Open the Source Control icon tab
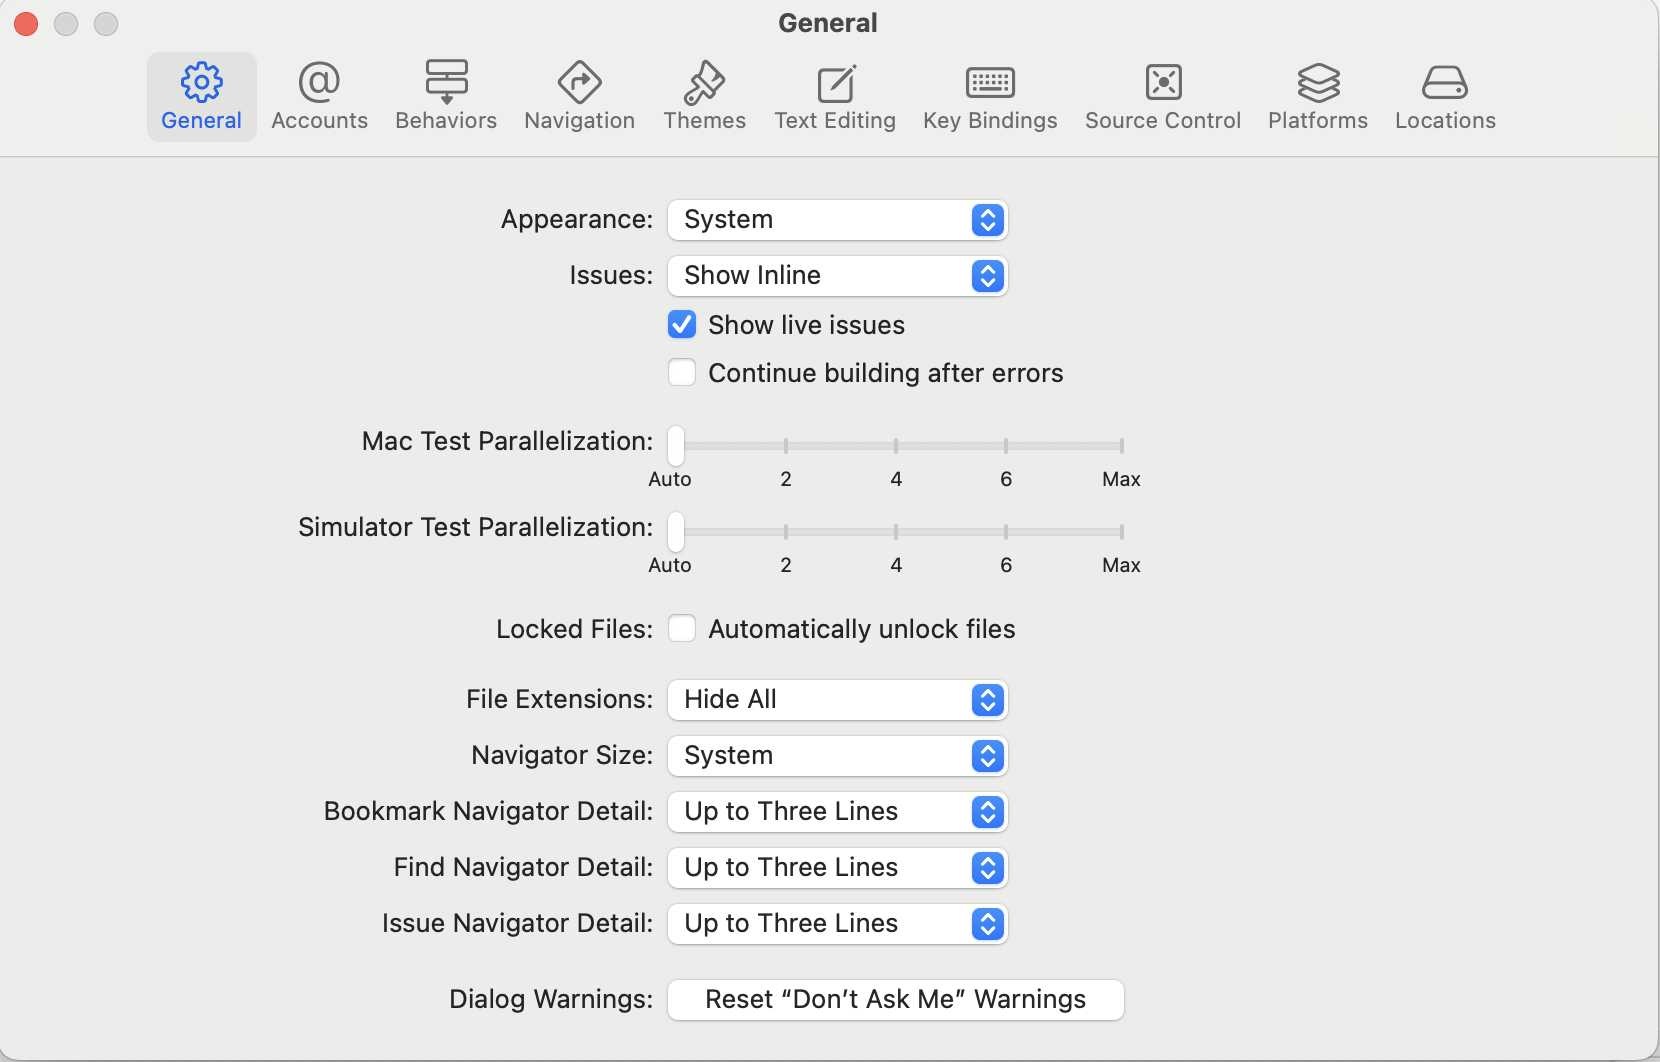This screenshot has width=1660, height=1062. click(x=1163, y=97)
